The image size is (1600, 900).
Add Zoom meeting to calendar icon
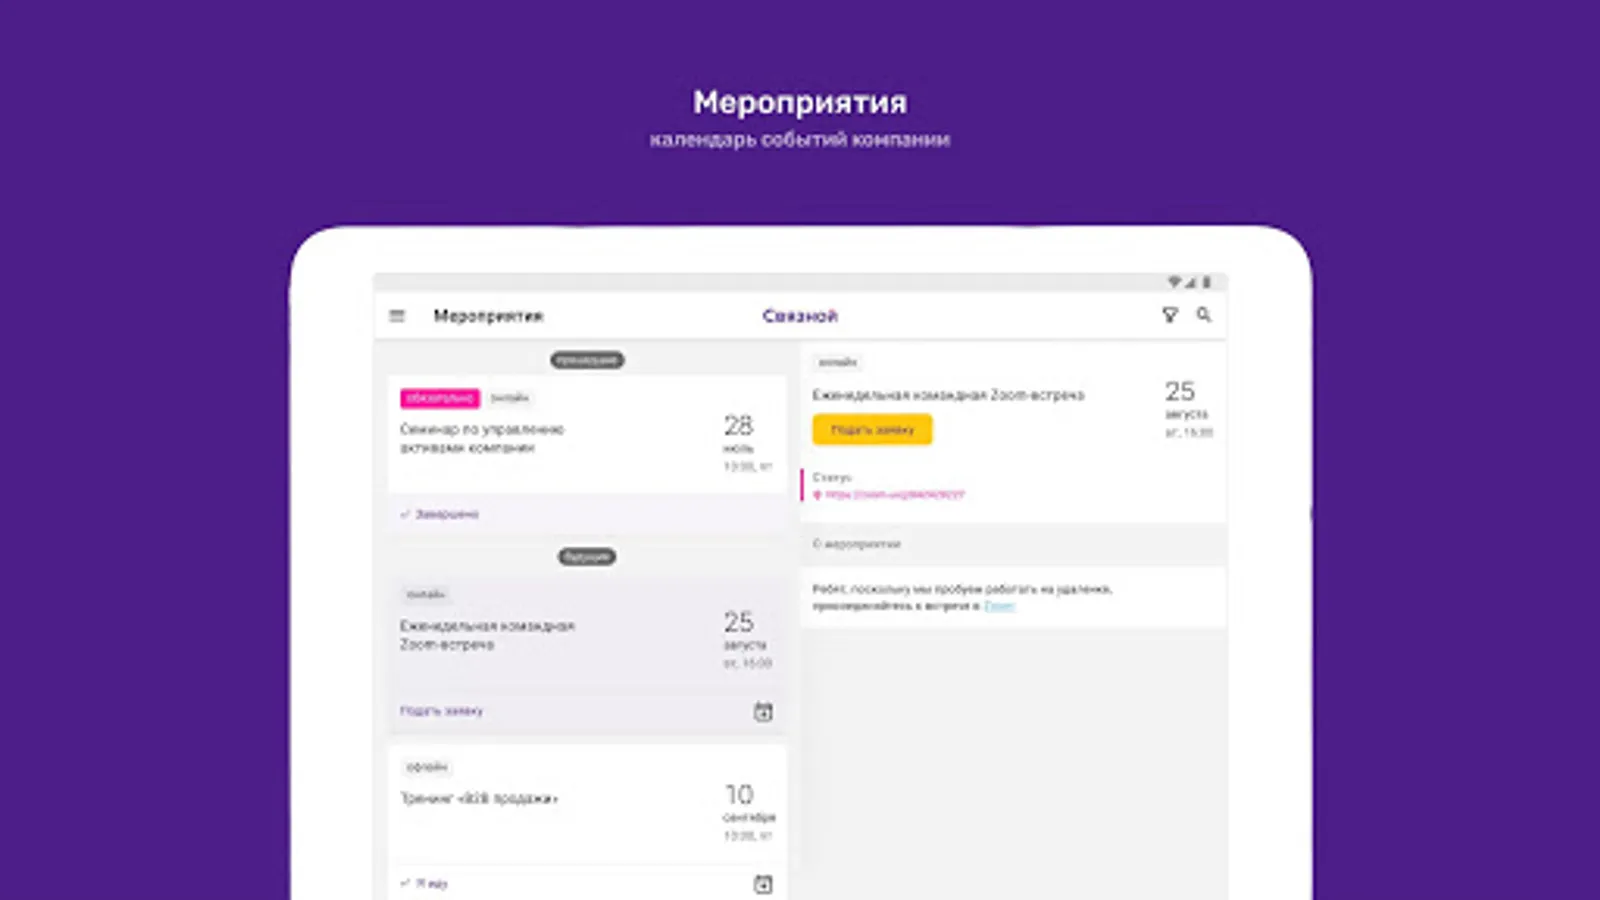pyautogui.click(x=763, y=712)
